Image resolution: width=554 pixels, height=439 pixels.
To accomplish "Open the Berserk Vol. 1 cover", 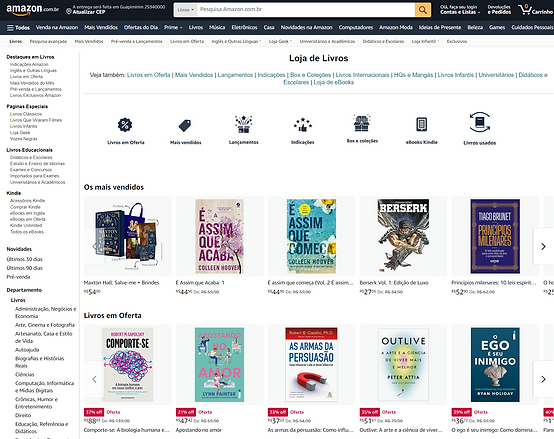I will (403, 236).
